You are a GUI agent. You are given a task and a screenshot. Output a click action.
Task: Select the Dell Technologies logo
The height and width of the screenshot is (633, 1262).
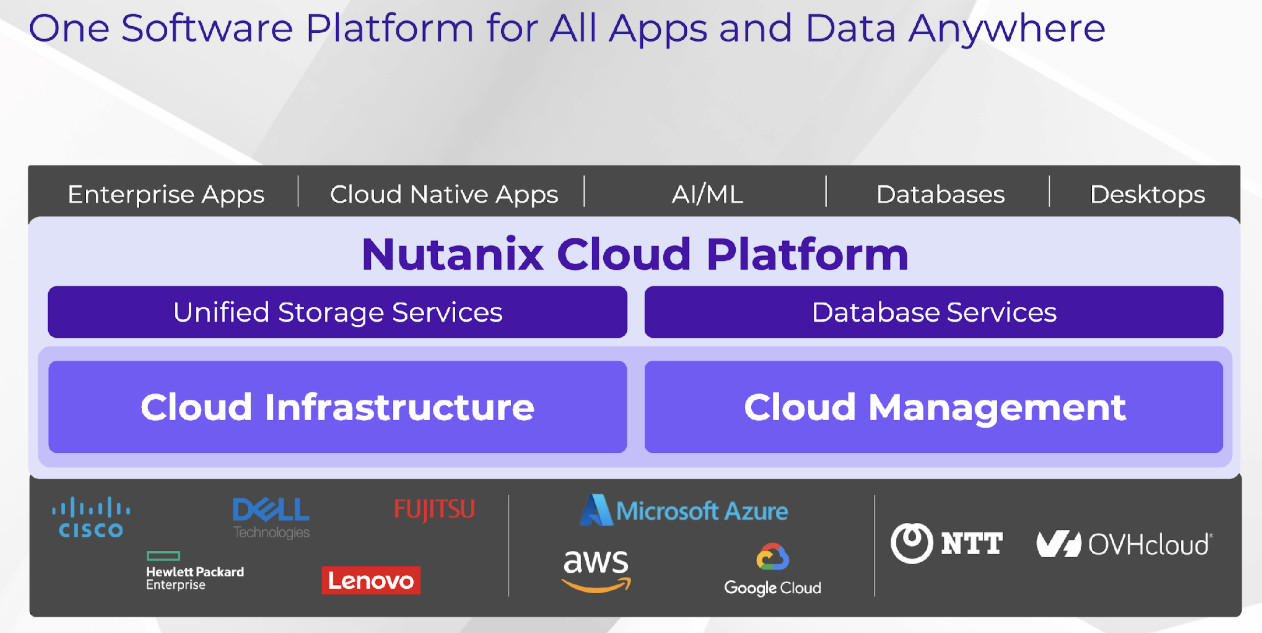pyautogui.click(x=271, y=518)
